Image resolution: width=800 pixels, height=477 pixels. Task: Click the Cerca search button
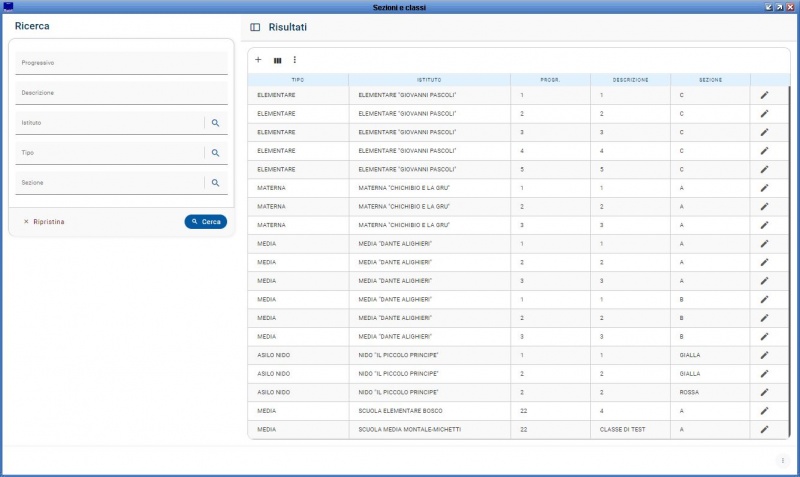[206, 222]
